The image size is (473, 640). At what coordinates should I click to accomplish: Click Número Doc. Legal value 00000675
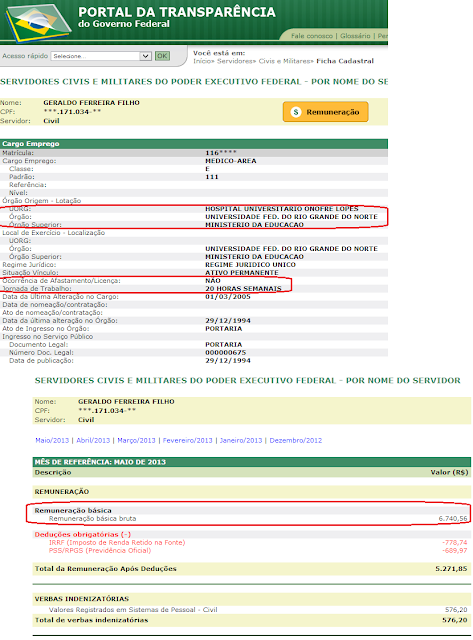tap(225, 353)
